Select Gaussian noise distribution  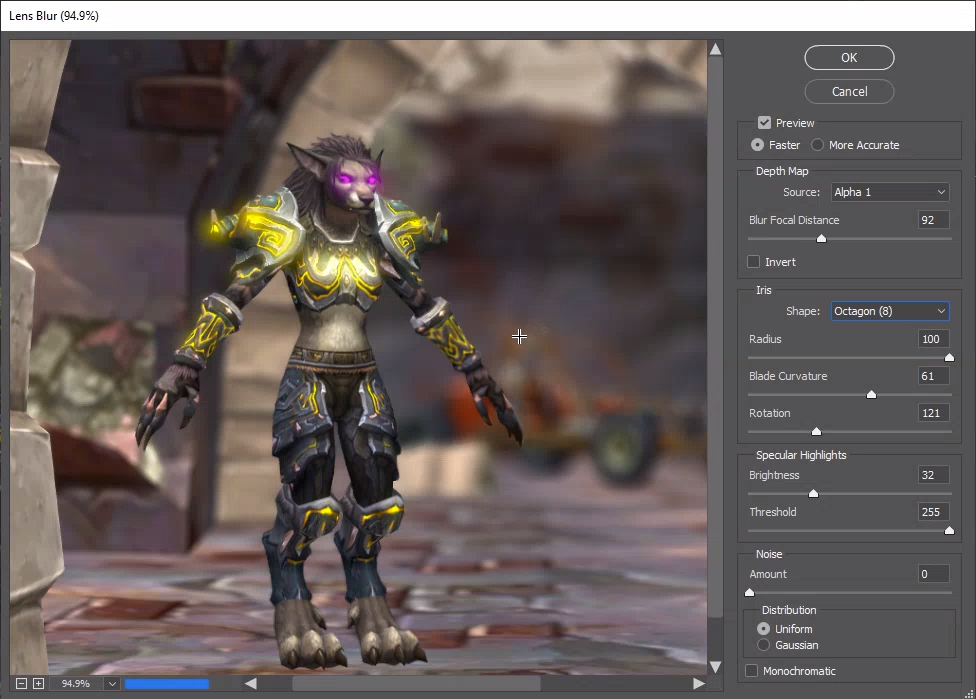(x=764, y=645)
